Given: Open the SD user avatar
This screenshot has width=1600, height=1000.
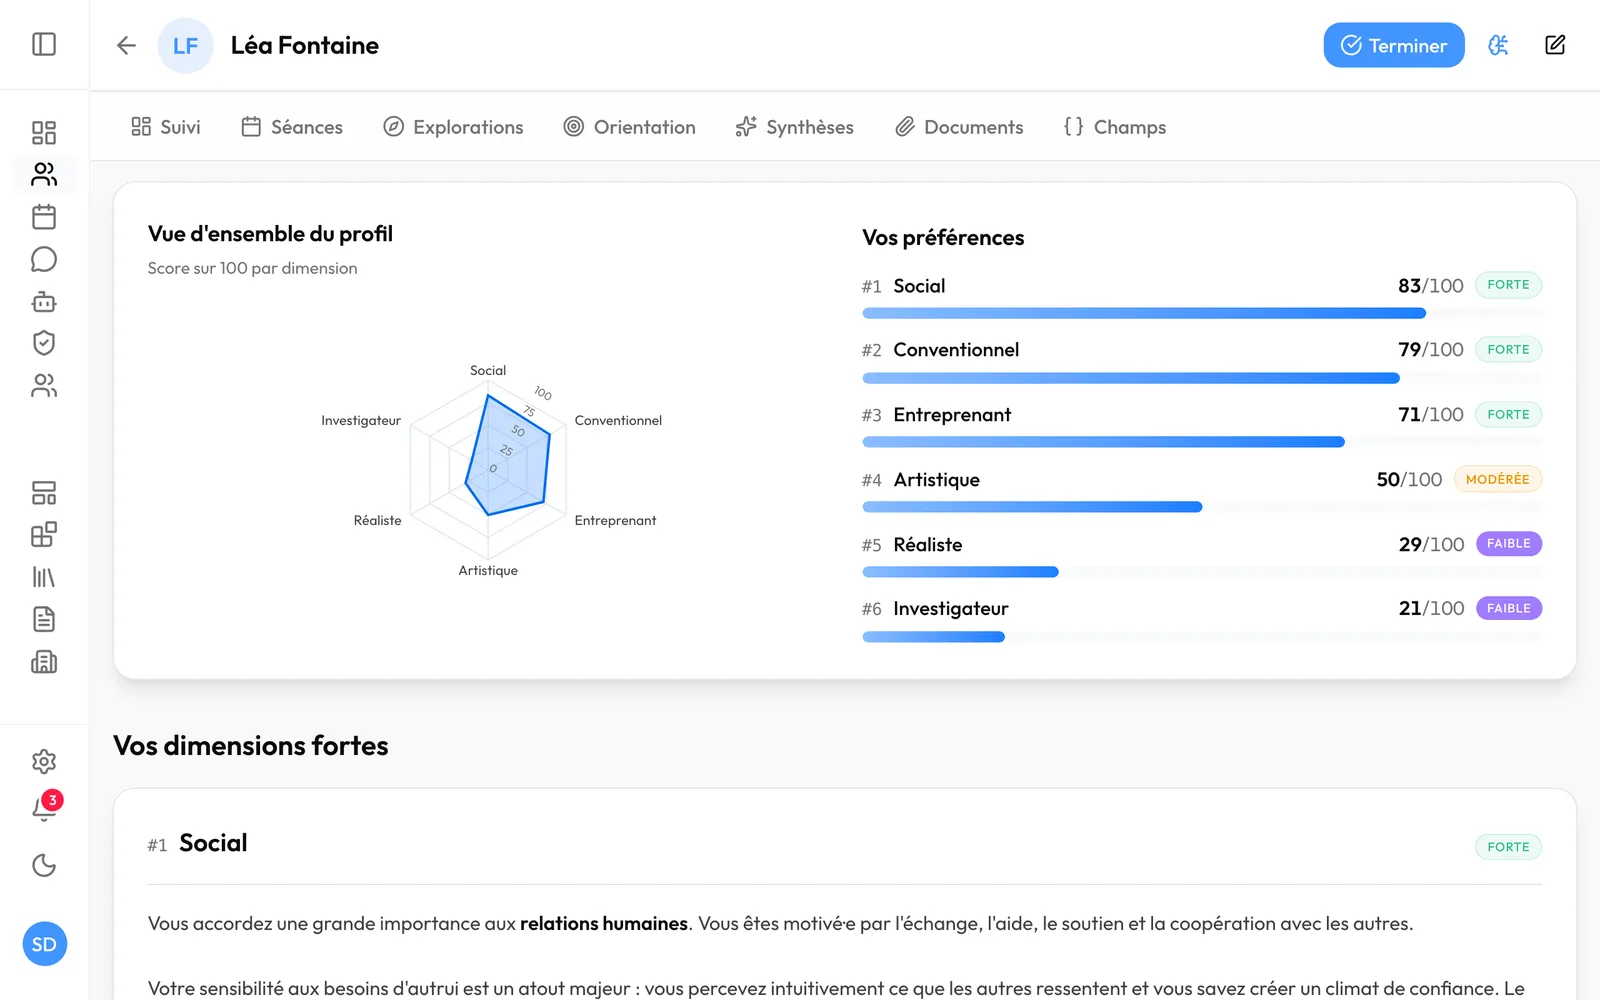Looking at the screenshot, I should click(x=45, y=944).
